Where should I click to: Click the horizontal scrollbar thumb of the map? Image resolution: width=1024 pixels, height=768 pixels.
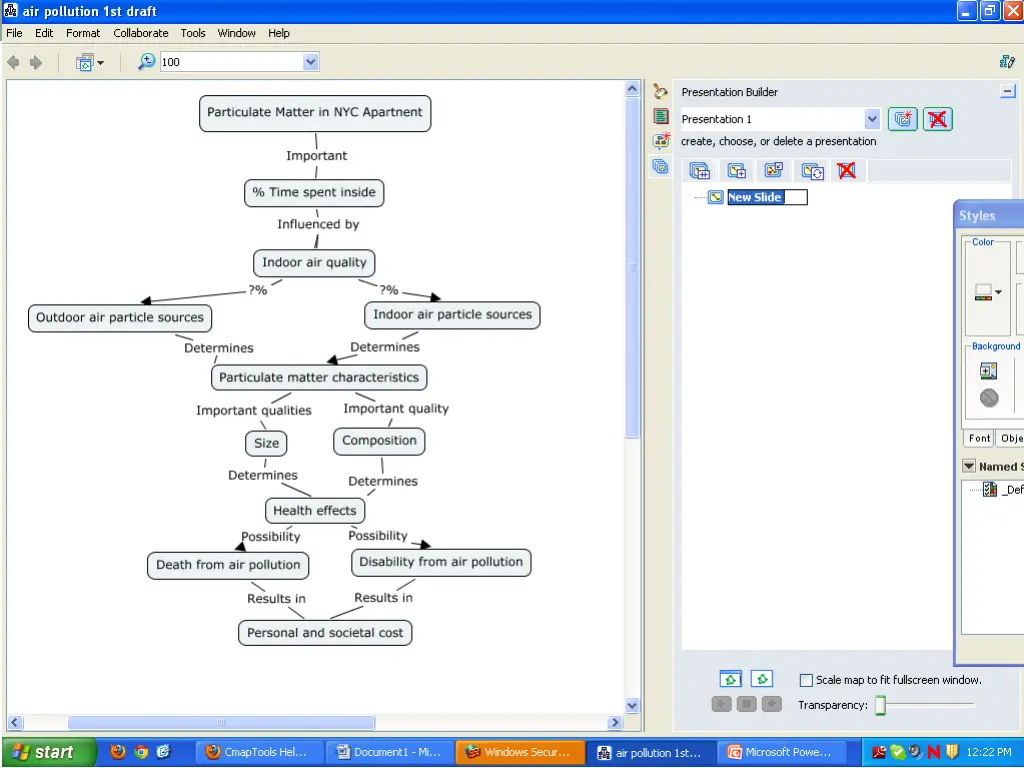click(x=221, y=722)
